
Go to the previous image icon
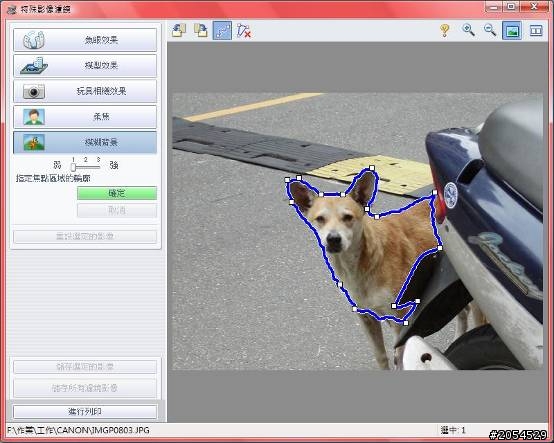pyautogui.click(x=179, y=30)
